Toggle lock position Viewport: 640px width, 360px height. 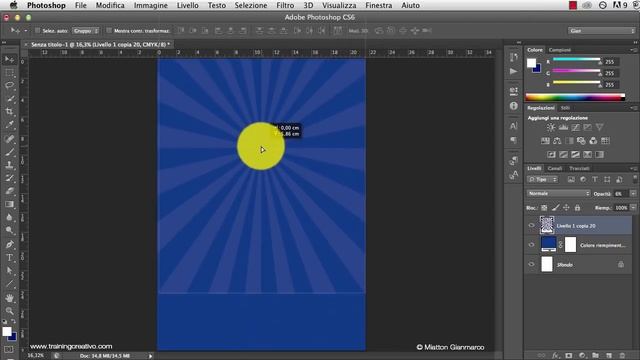click(566, 208)
